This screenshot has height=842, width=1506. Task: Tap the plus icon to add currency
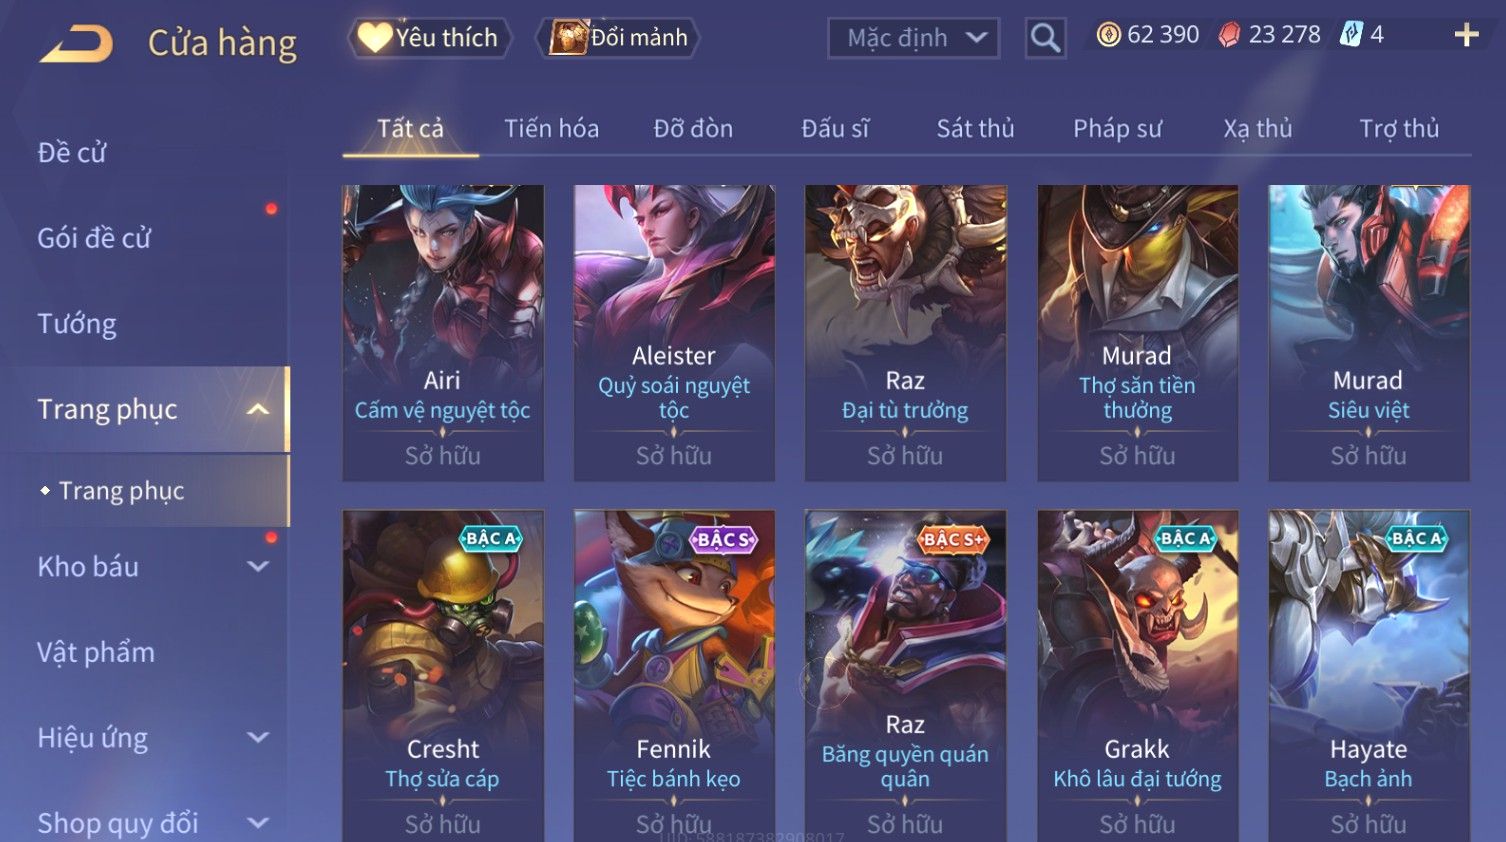[1466, 35]
